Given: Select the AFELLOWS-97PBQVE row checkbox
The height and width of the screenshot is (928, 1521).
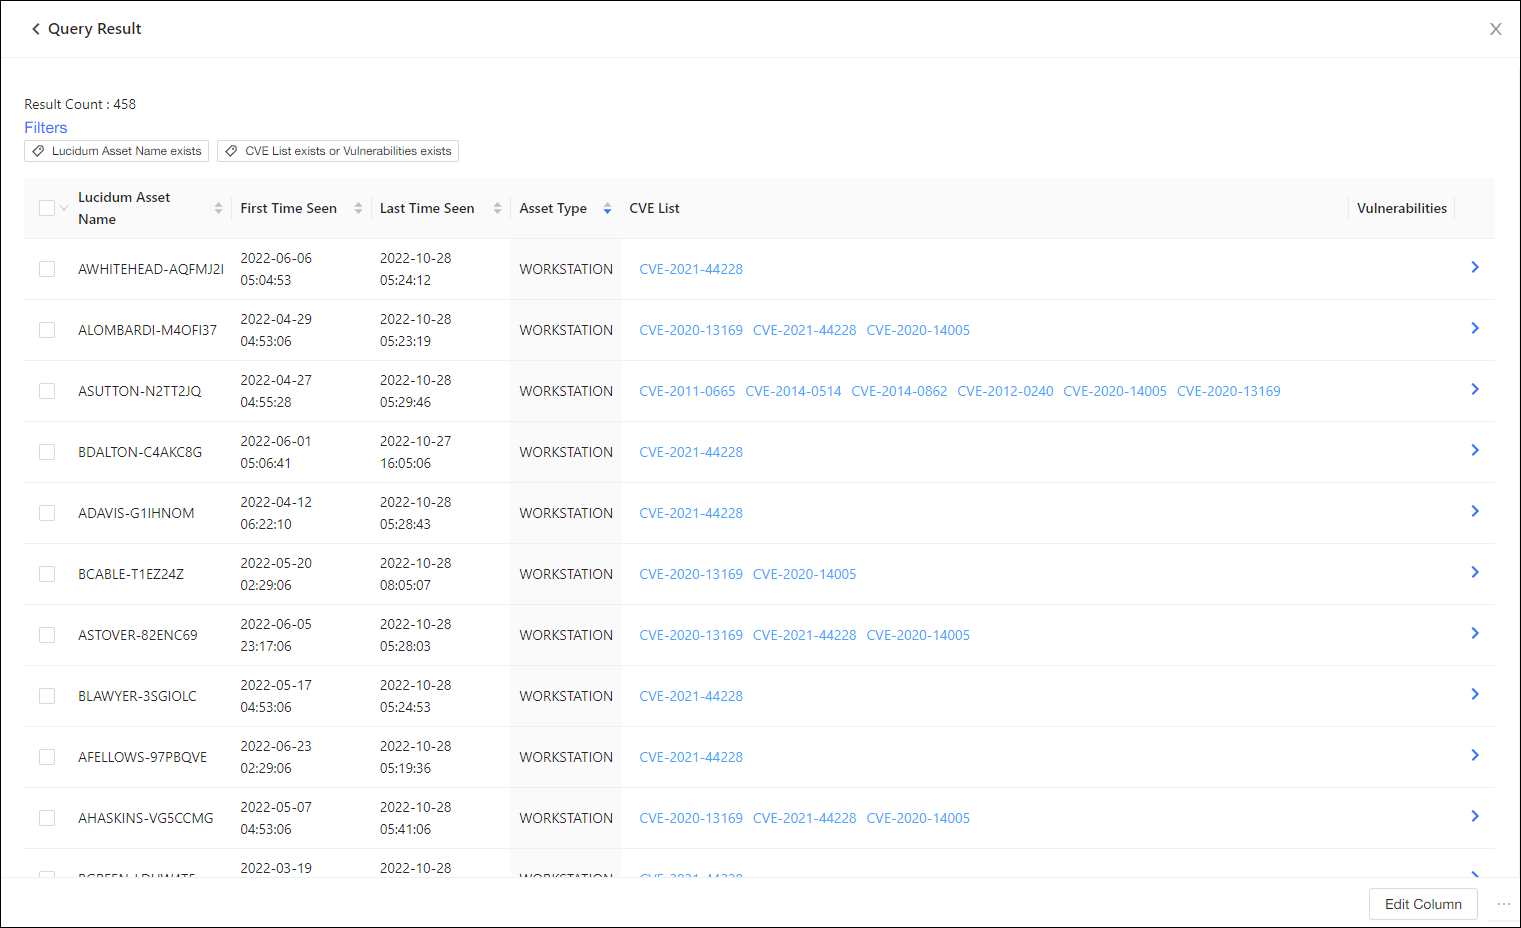Looking at the screenshot, I should [x=47, y=757].
